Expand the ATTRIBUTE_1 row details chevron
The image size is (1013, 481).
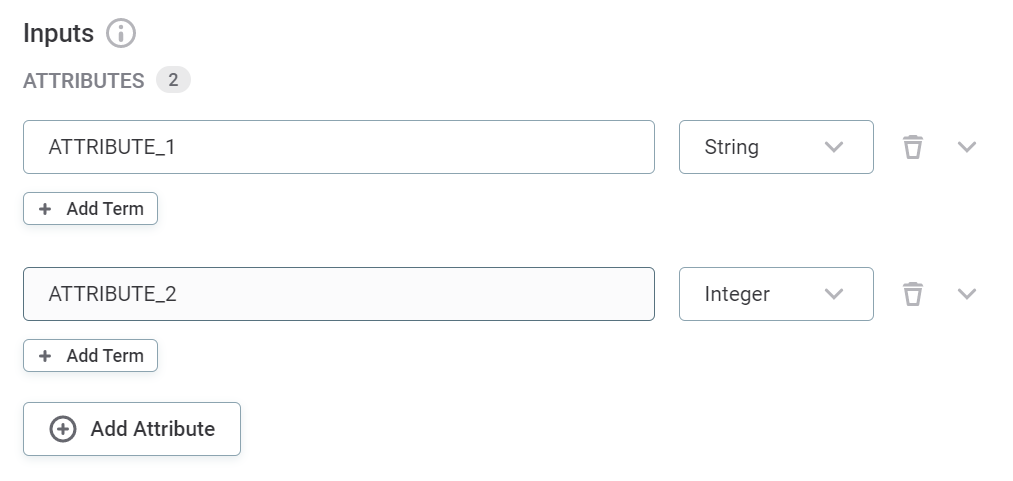point(966,147)
